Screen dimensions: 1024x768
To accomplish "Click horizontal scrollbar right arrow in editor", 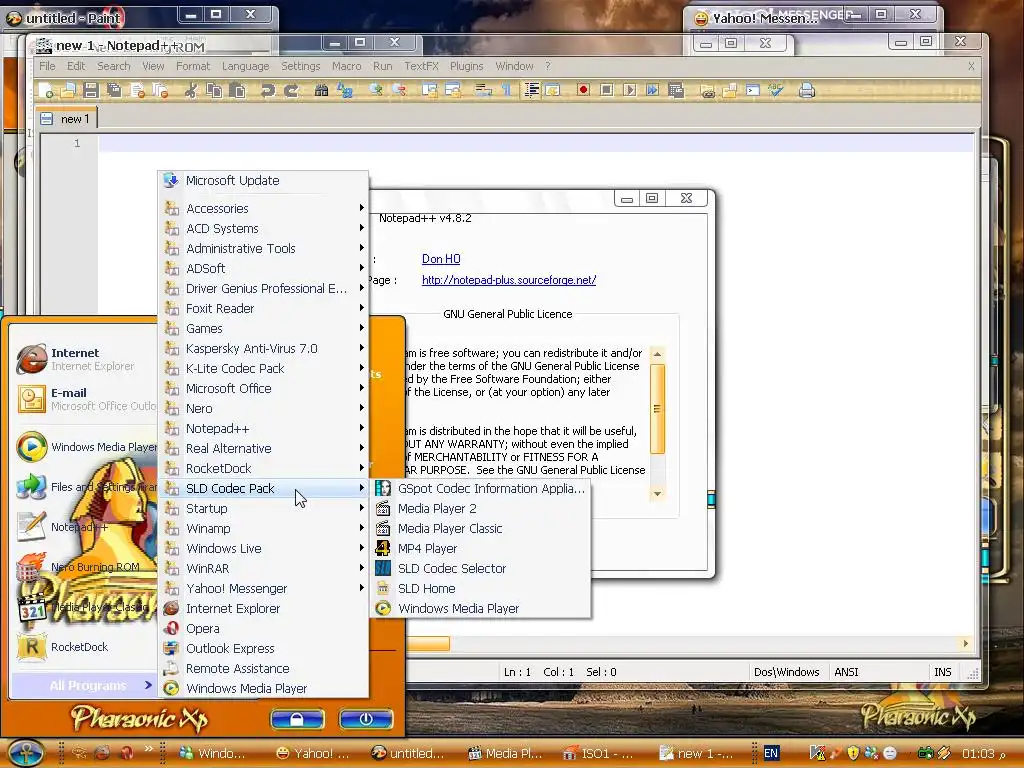I will click(965, 643).
